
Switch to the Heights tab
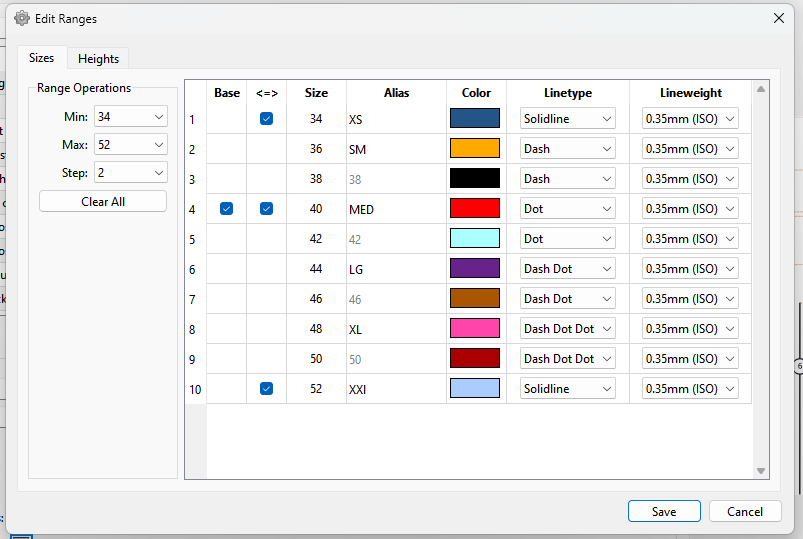98,59
